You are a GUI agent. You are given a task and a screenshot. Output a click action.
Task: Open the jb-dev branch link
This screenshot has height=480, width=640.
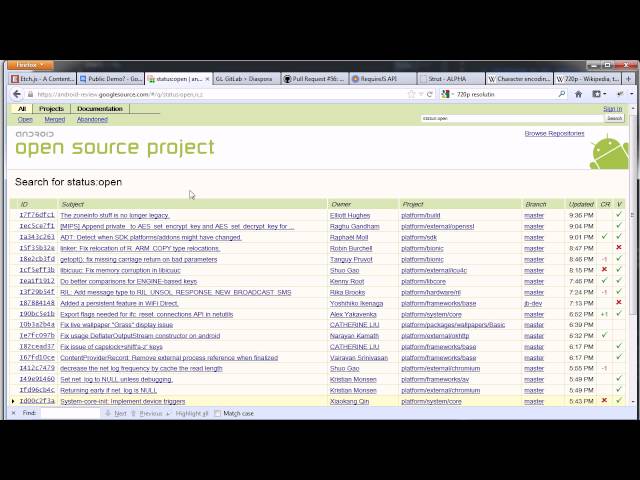point(533,303)
